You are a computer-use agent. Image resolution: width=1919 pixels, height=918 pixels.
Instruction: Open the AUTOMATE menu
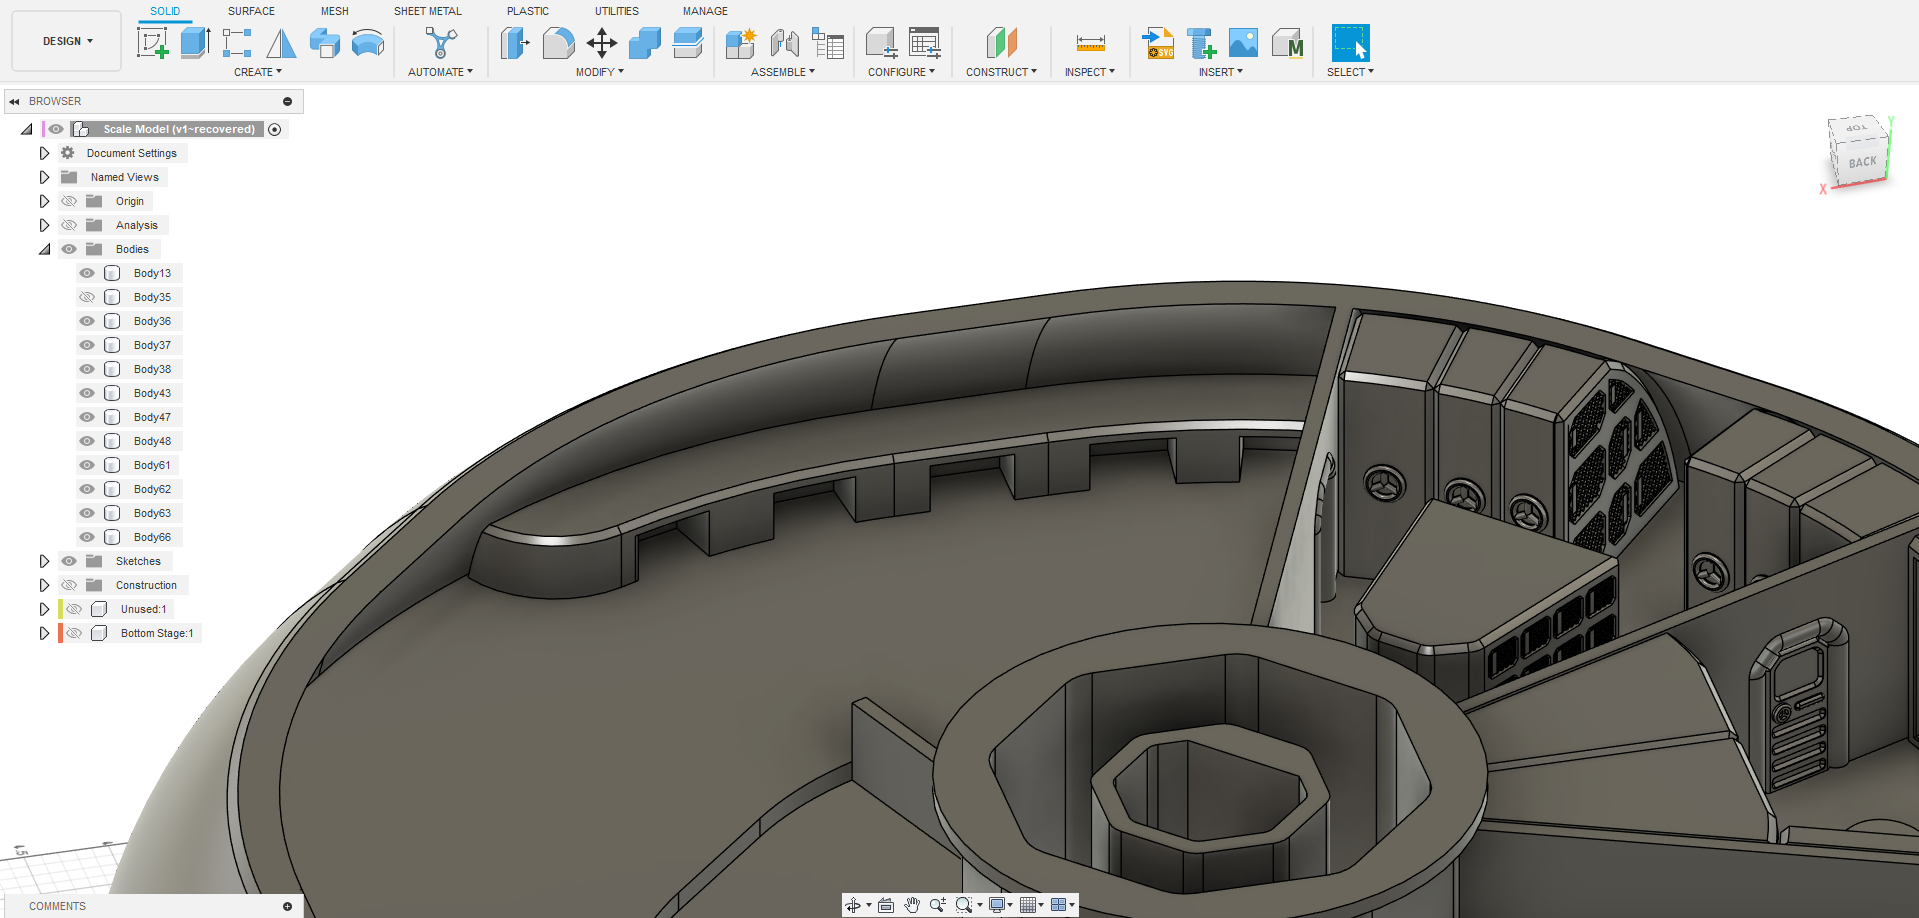click(441, 72)
